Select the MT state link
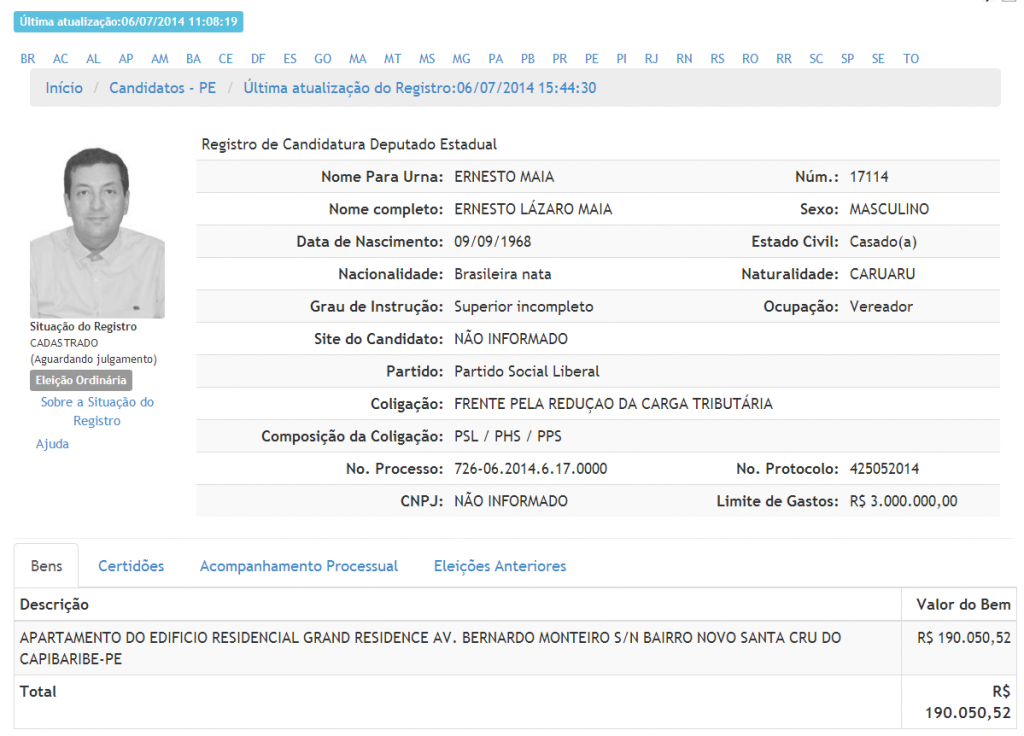The image size is (1024, 736). coord(392,59)
